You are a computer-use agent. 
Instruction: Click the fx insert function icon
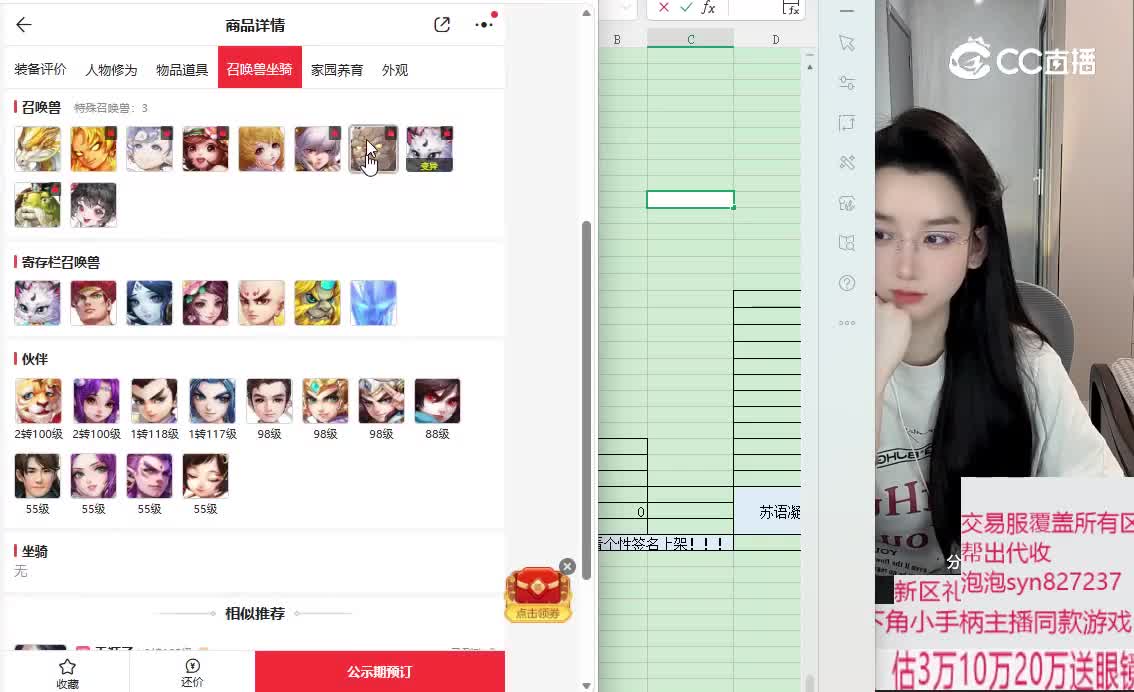point(708,7)
